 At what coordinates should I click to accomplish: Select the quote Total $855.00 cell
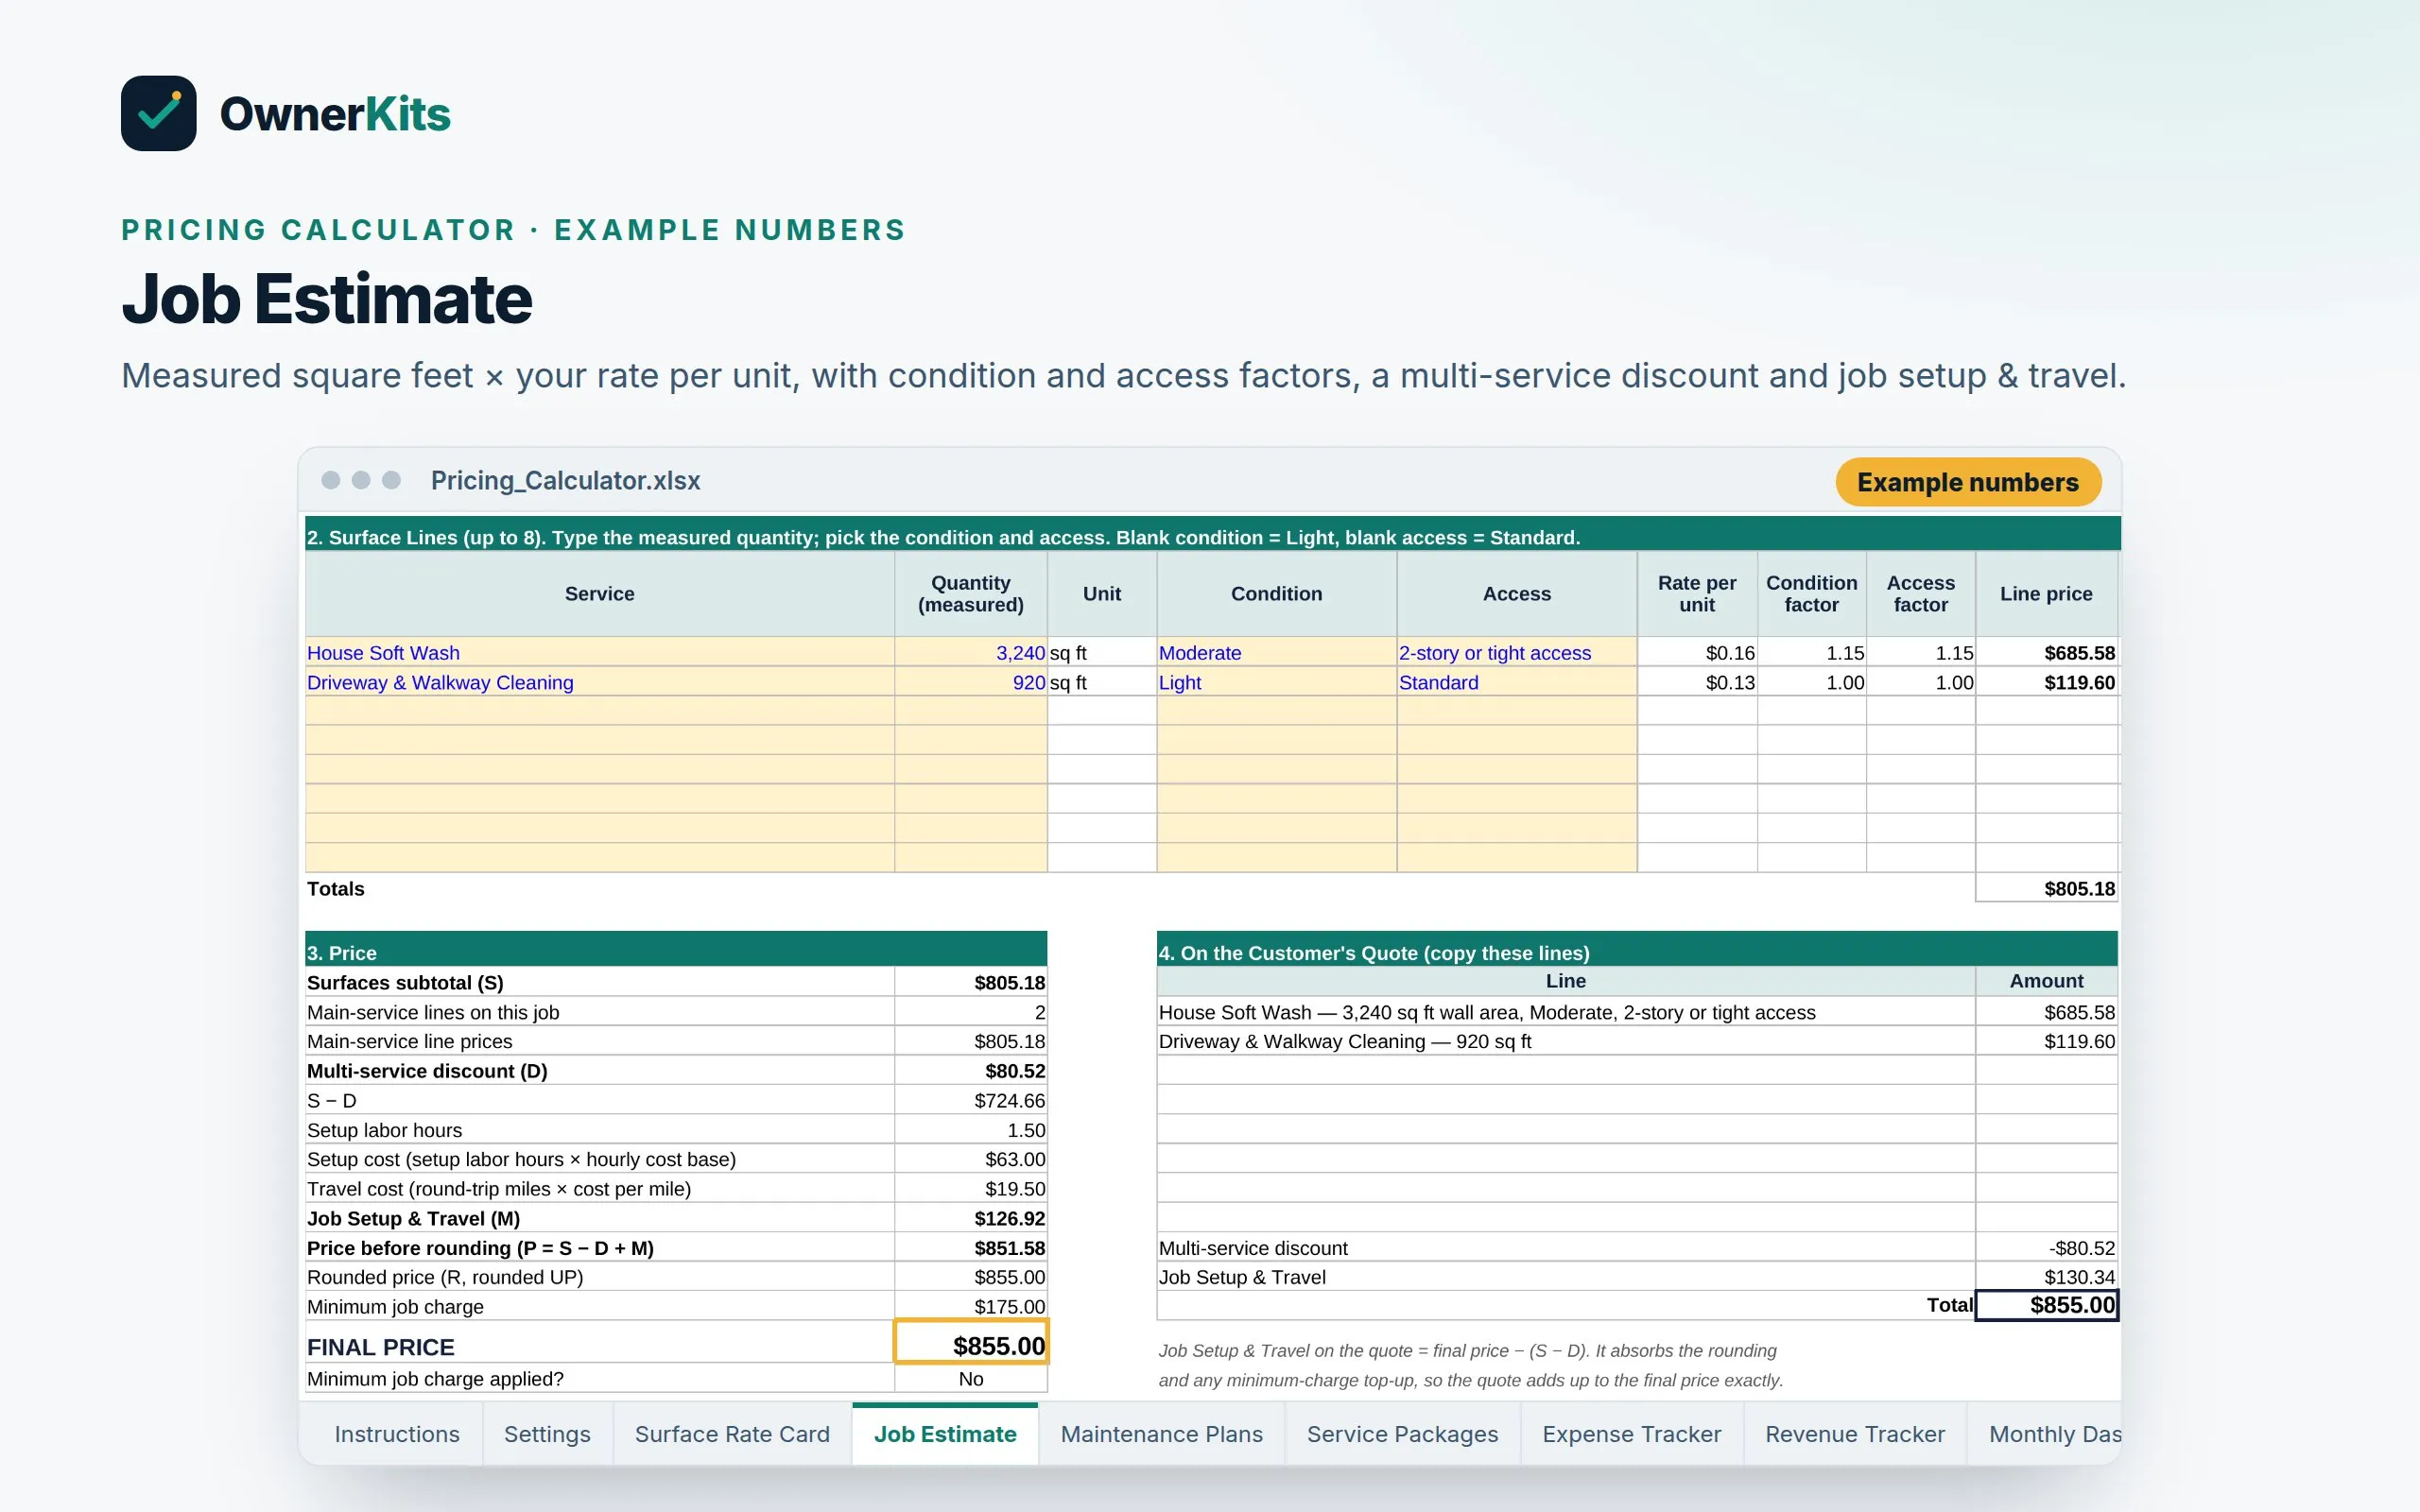point(2046,1305)
